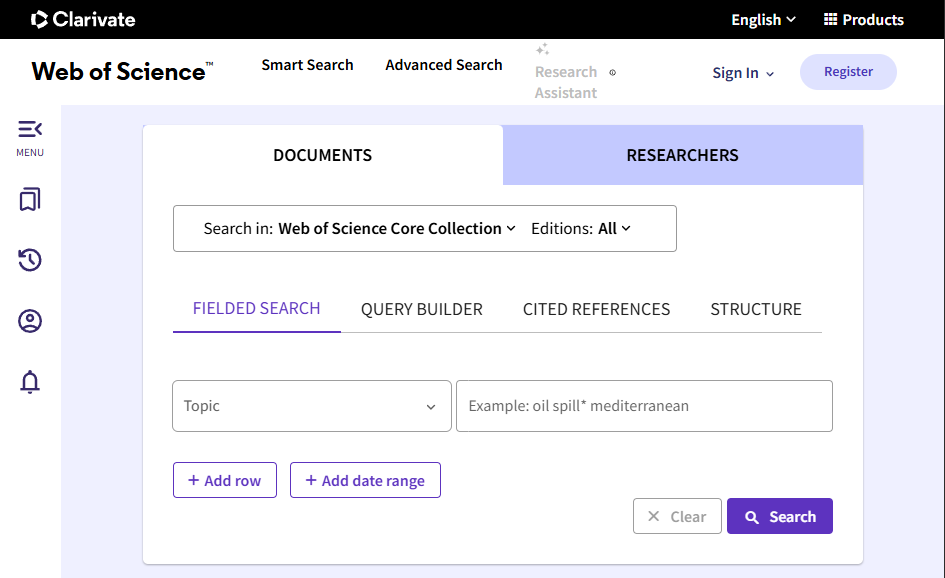The height and width of the screenshot is (578, 945).
Task: Expand the Editions All dropdown
Action: [x=614, y=228]
